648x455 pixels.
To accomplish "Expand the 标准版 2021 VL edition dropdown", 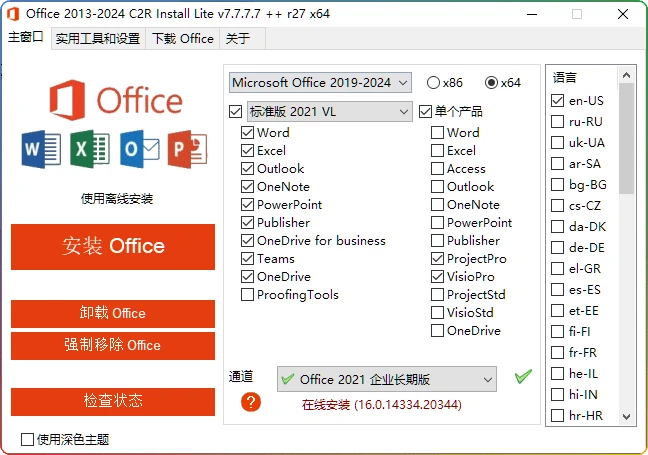I will coord(329,111).
